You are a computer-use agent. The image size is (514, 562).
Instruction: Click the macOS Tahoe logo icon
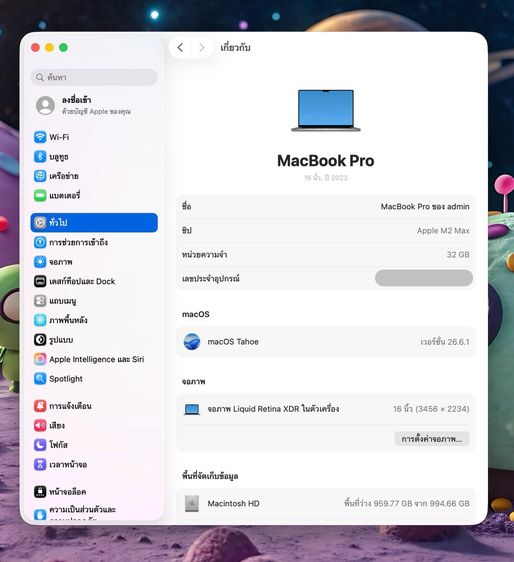pos(192,342)
